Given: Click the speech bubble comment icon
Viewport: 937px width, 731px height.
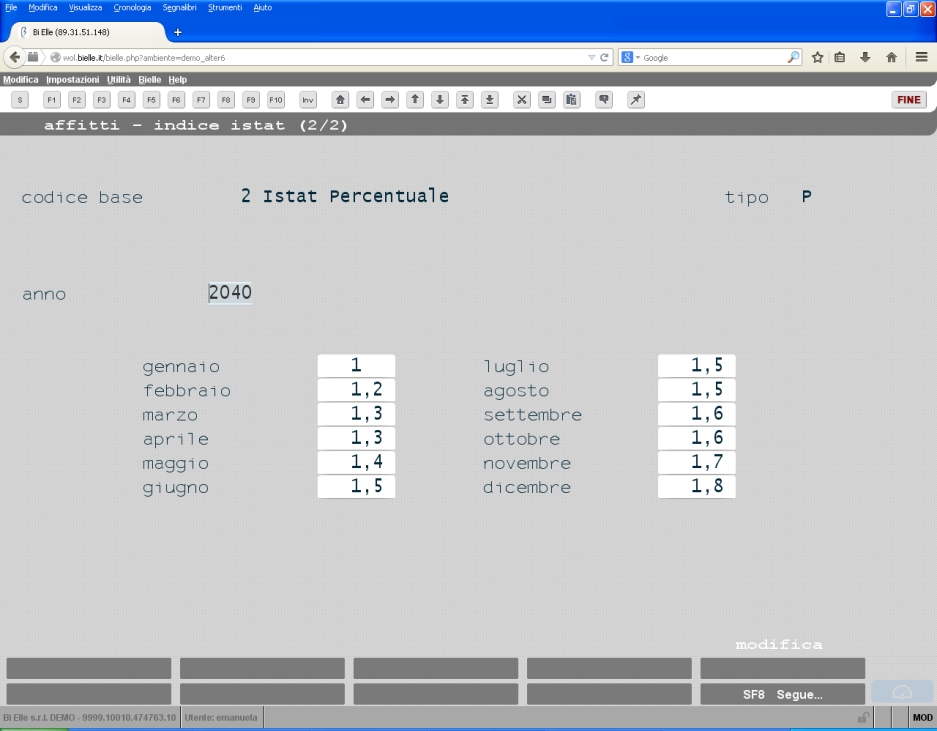Looking at the screenshot, I should (x=604, y=100).
